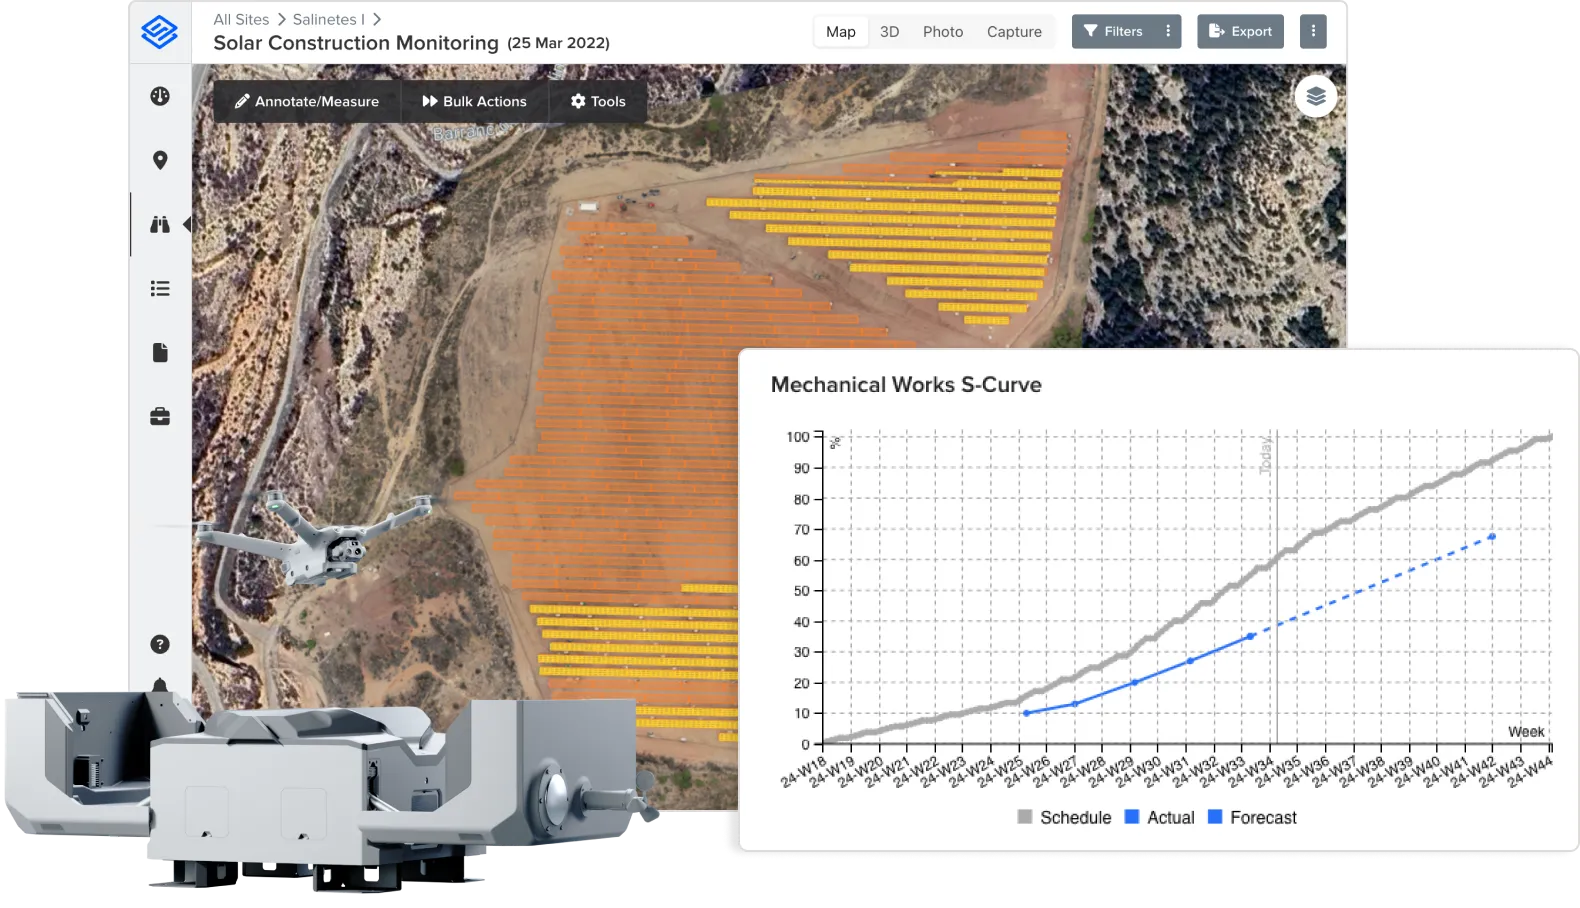Open the Filters more options dots
1580x908 pixels.
click(x=1168, y=31)
